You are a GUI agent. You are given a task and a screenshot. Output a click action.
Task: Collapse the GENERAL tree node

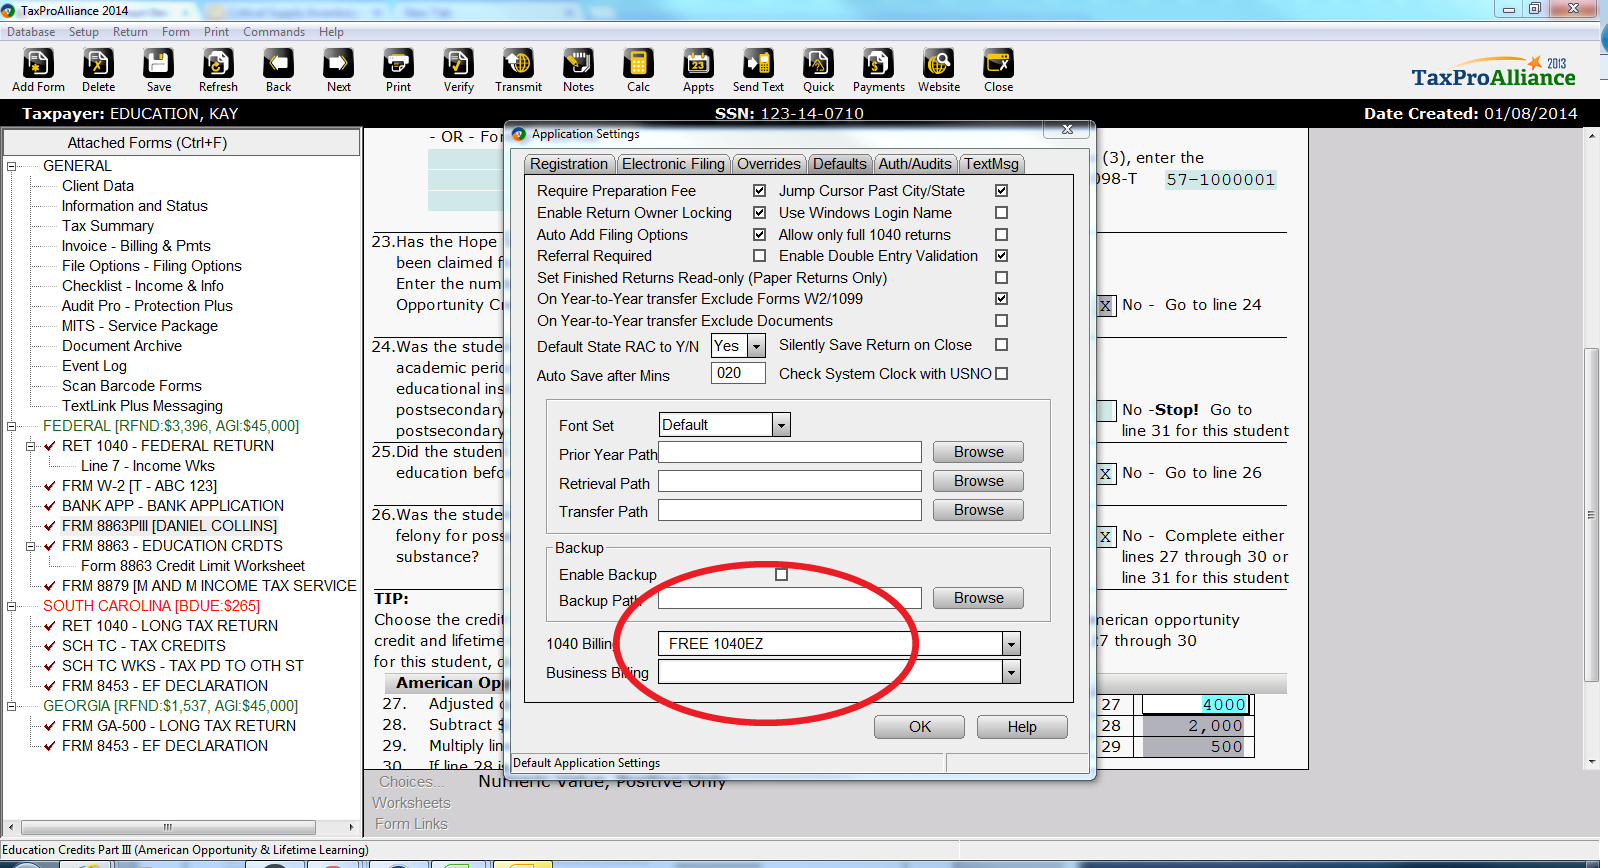tap(12, 166)
